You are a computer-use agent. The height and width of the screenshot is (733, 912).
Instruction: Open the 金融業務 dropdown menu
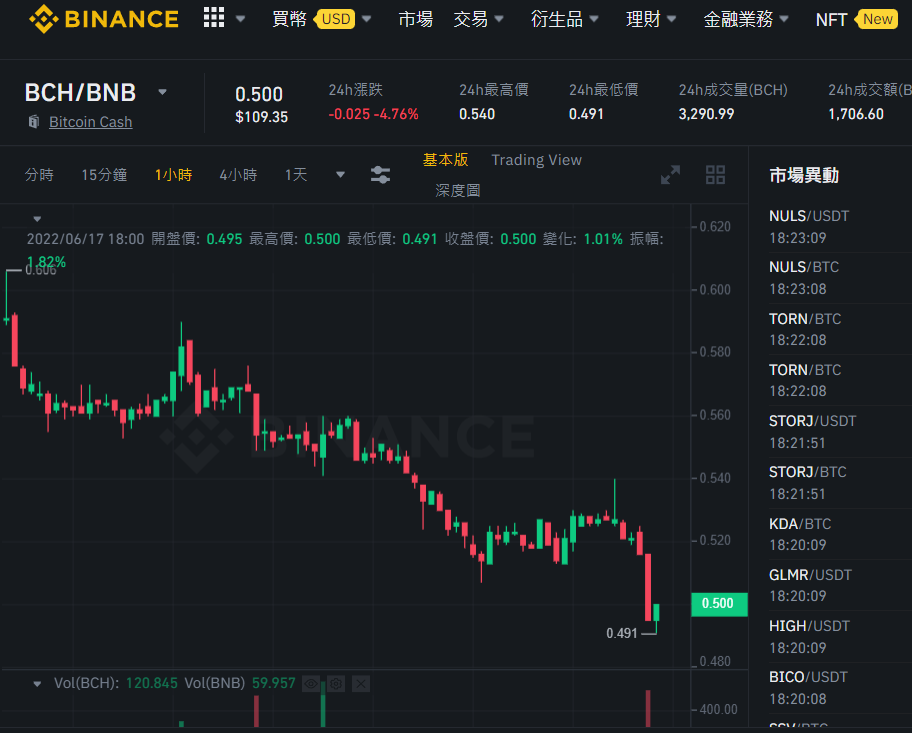(746, 19)
